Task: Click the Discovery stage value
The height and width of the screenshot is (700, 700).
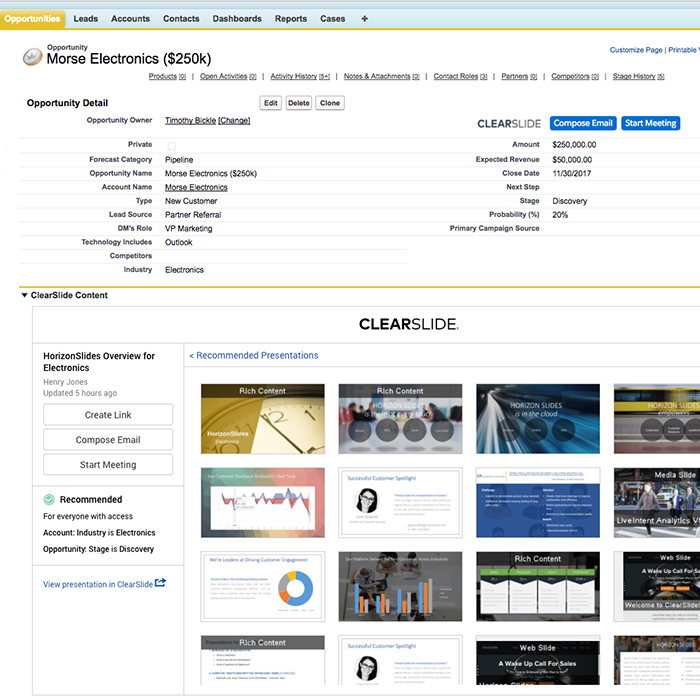Action: click(x=570, y=201)
